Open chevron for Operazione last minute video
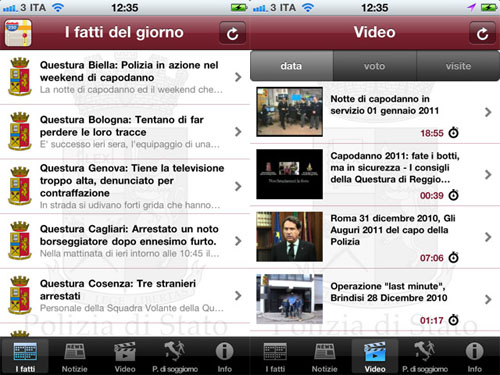This screenshot has width=500, height=375. (x=488, y=299)
